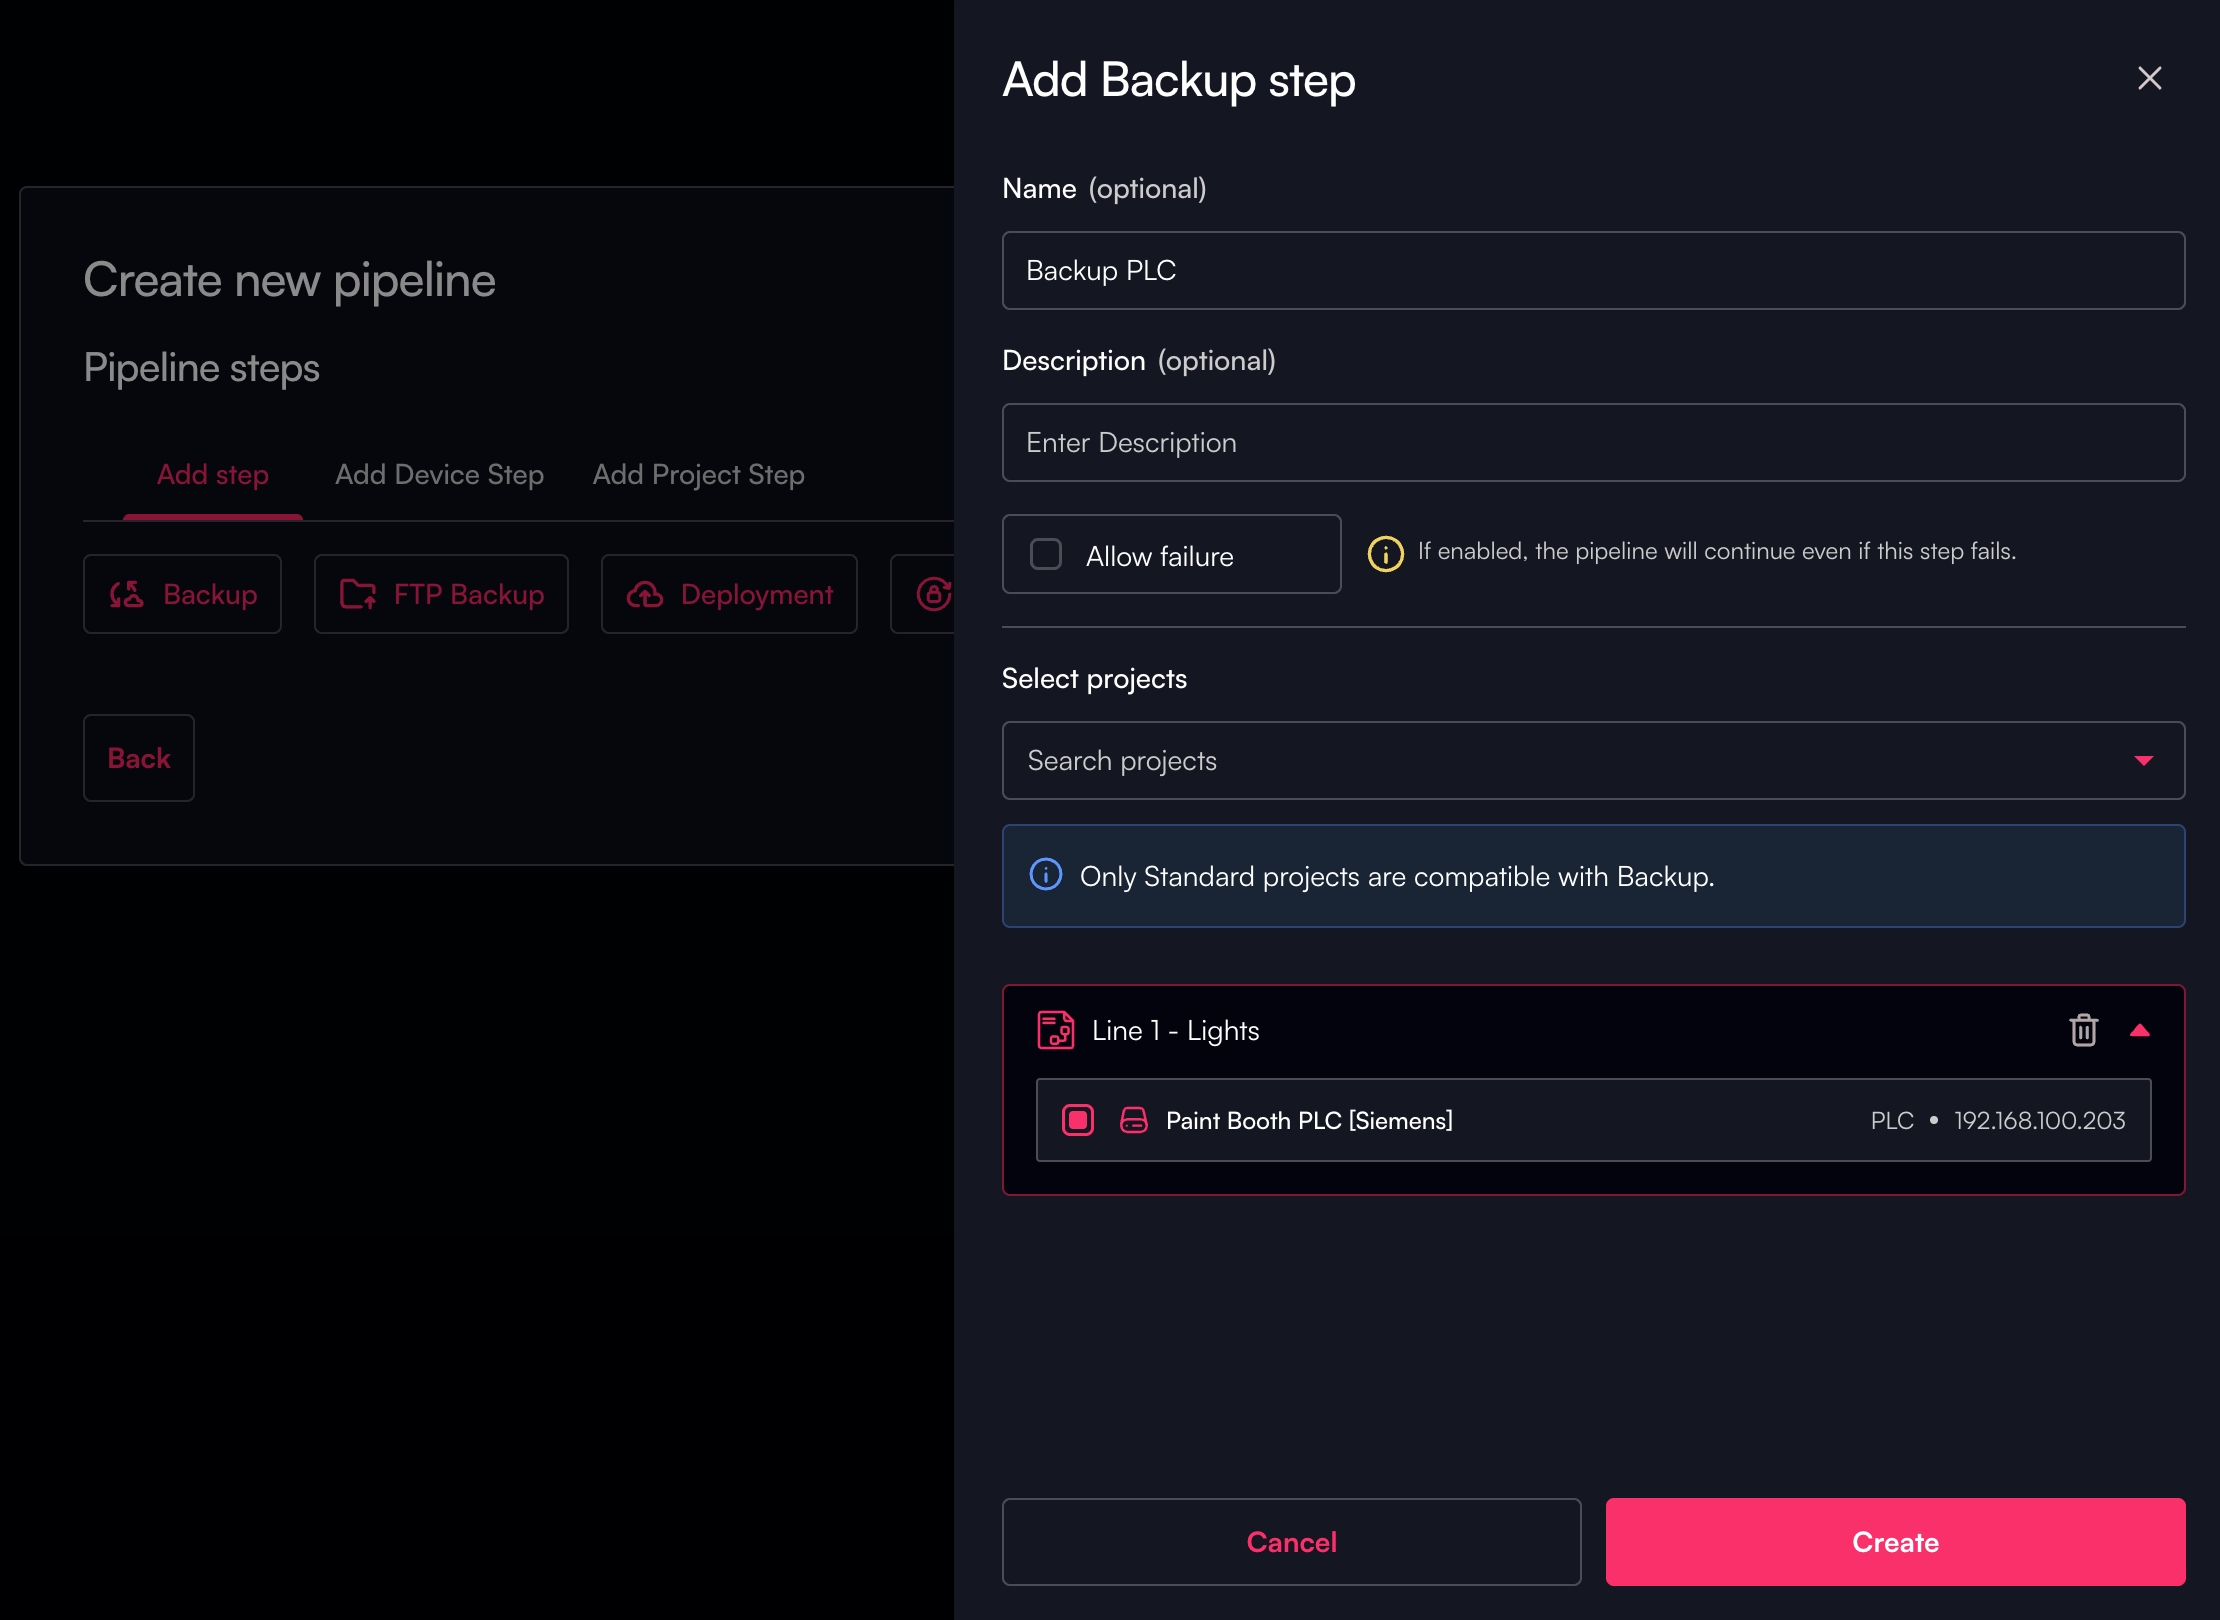Click the Deployment cloud upload icon
The height and width of the screenshot is (1620, 2220).
coord(645,594)
